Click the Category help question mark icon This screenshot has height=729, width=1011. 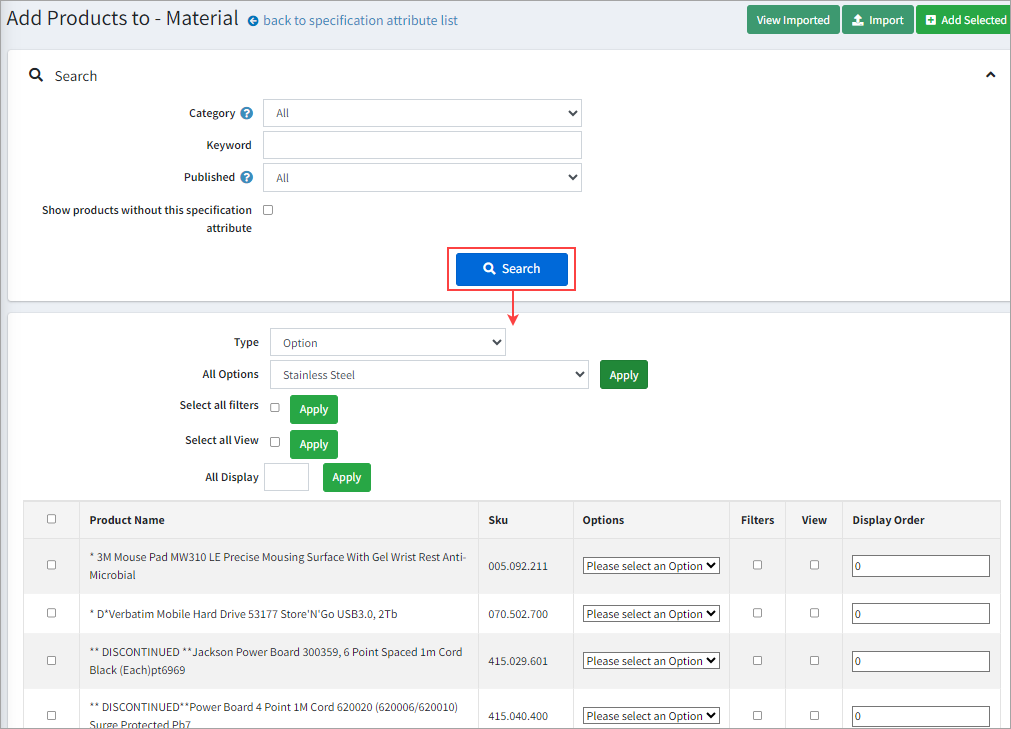coord(246,114)
